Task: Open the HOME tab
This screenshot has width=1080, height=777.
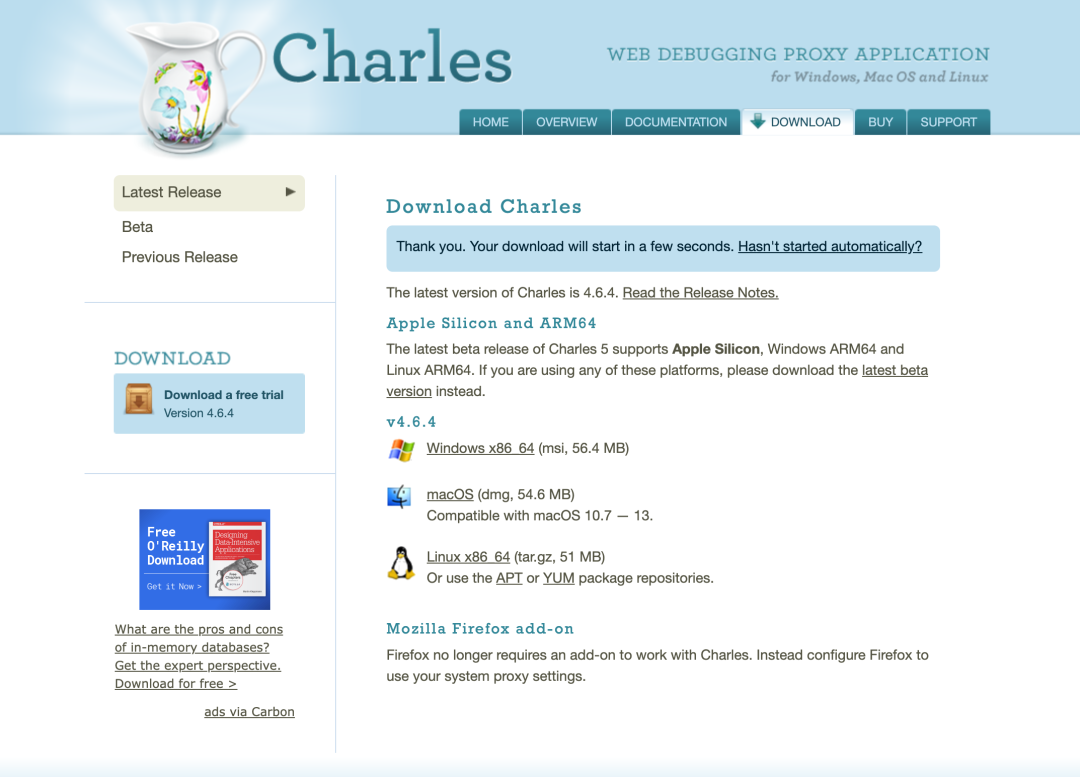Action: pos(490,122)
